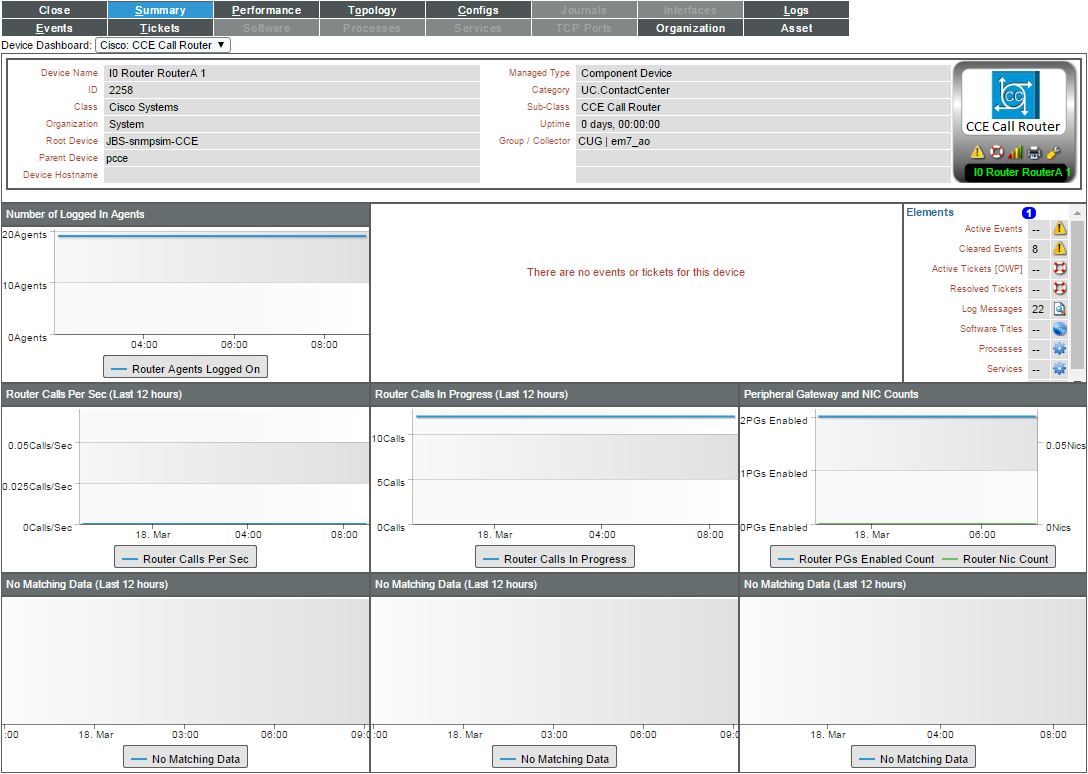Image resolution: width=1088 pixels, height=774 pixels.
Task: Open the Events tab
Action: (54, 28)
